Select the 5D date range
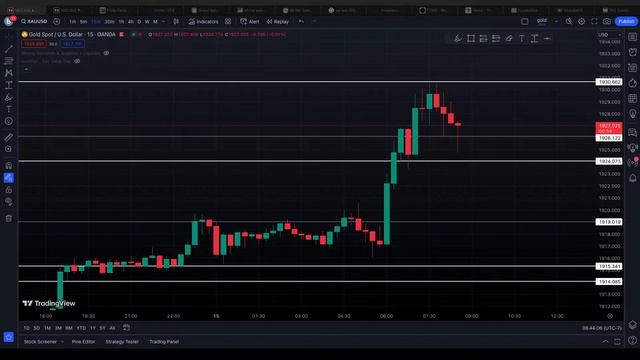Image resolution: width=640 pixels, height=360 pixels. [x=37, y=328]
